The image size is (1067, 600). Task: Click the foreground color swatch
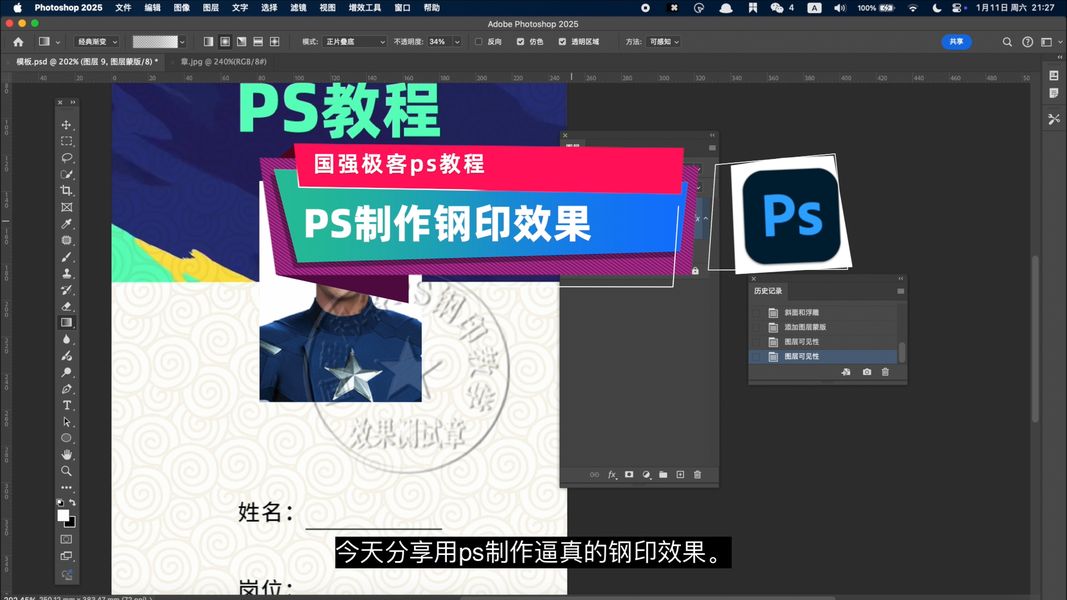click(x=63, y=515)
